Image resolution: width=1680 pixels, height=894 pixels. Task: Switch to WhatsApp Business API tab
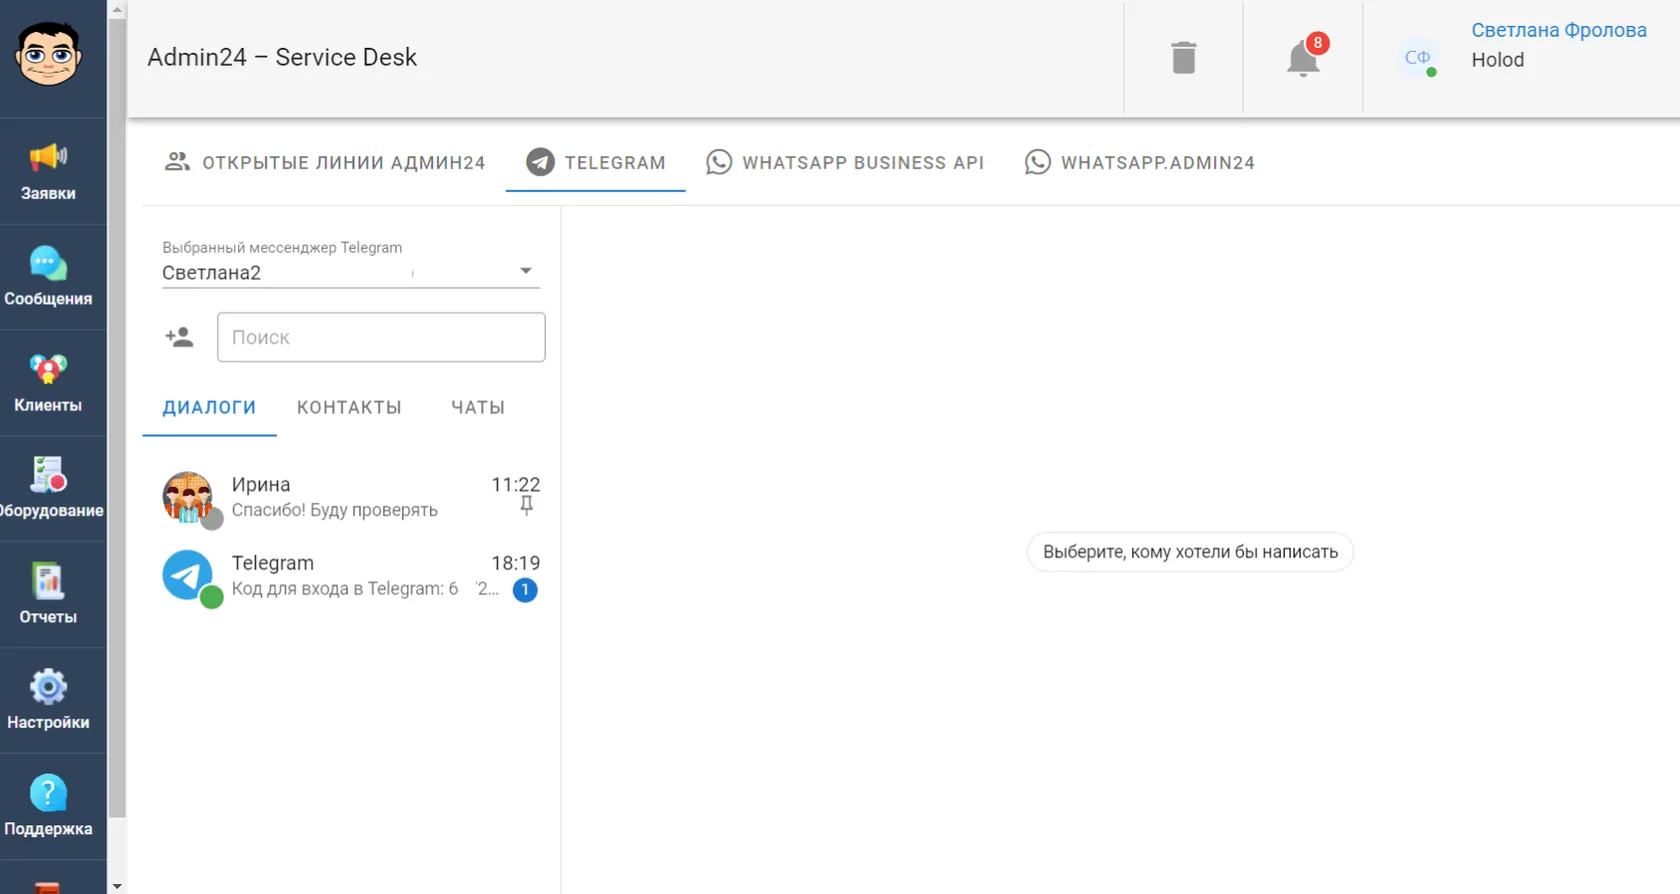(x=845, y=162)
